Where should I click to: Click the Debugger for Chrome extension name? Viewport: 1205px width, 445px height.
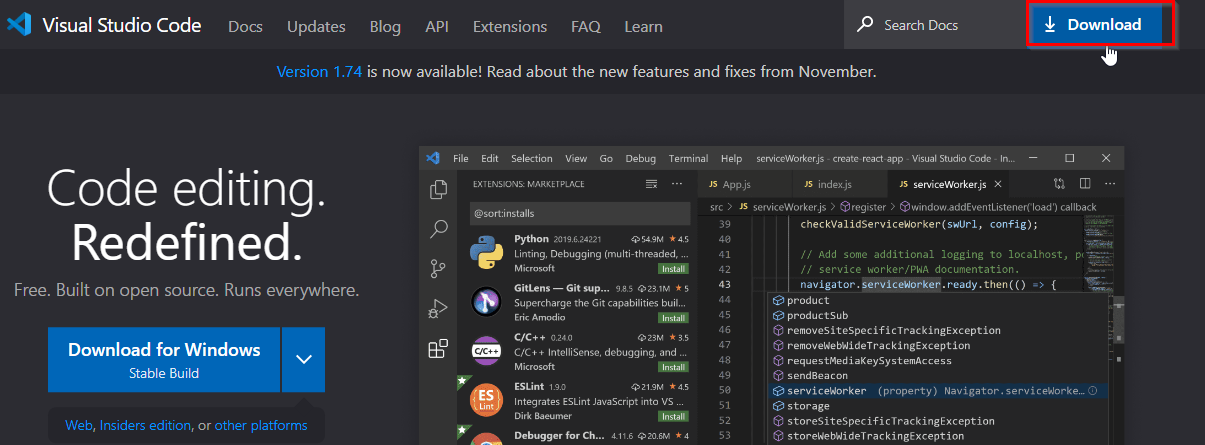point(558,436)
